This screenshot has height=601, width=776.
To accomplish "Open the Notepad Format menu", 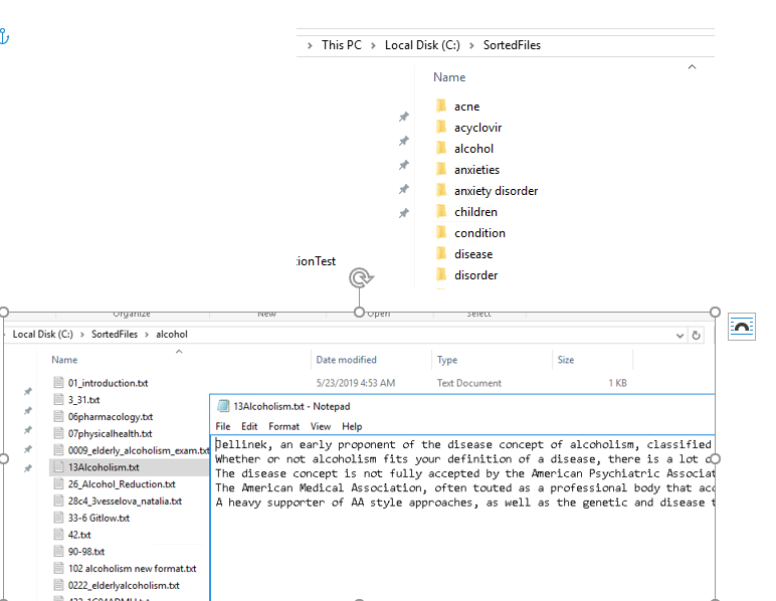I will point(284,426).
